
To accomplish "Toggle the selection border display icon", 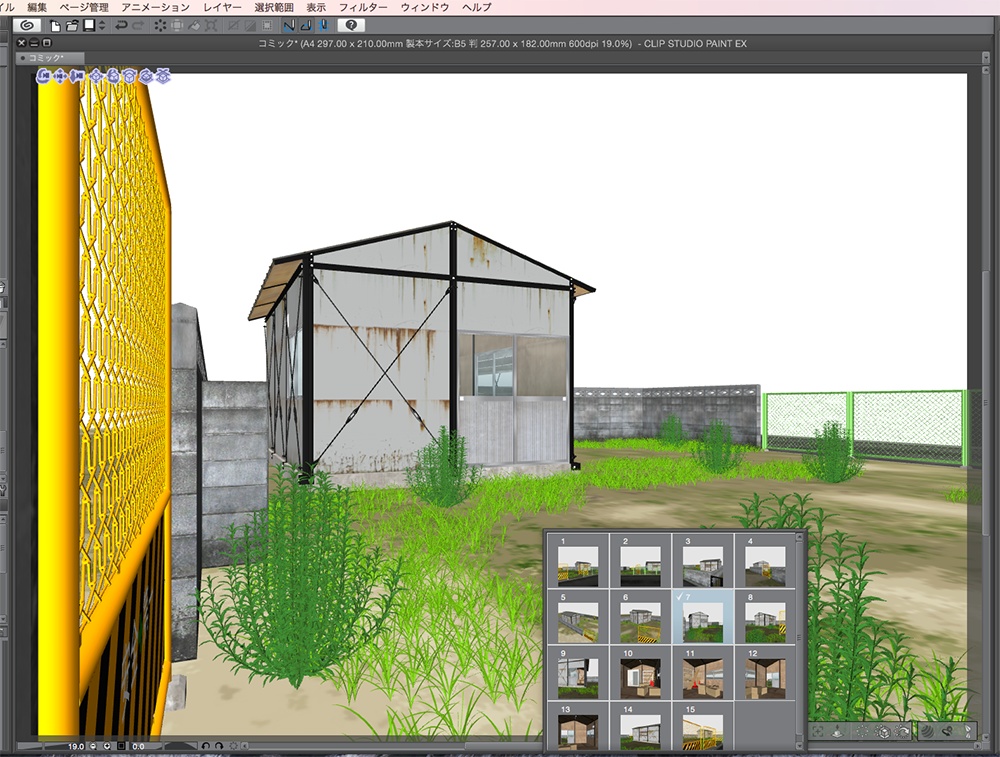I will [267, 26].
